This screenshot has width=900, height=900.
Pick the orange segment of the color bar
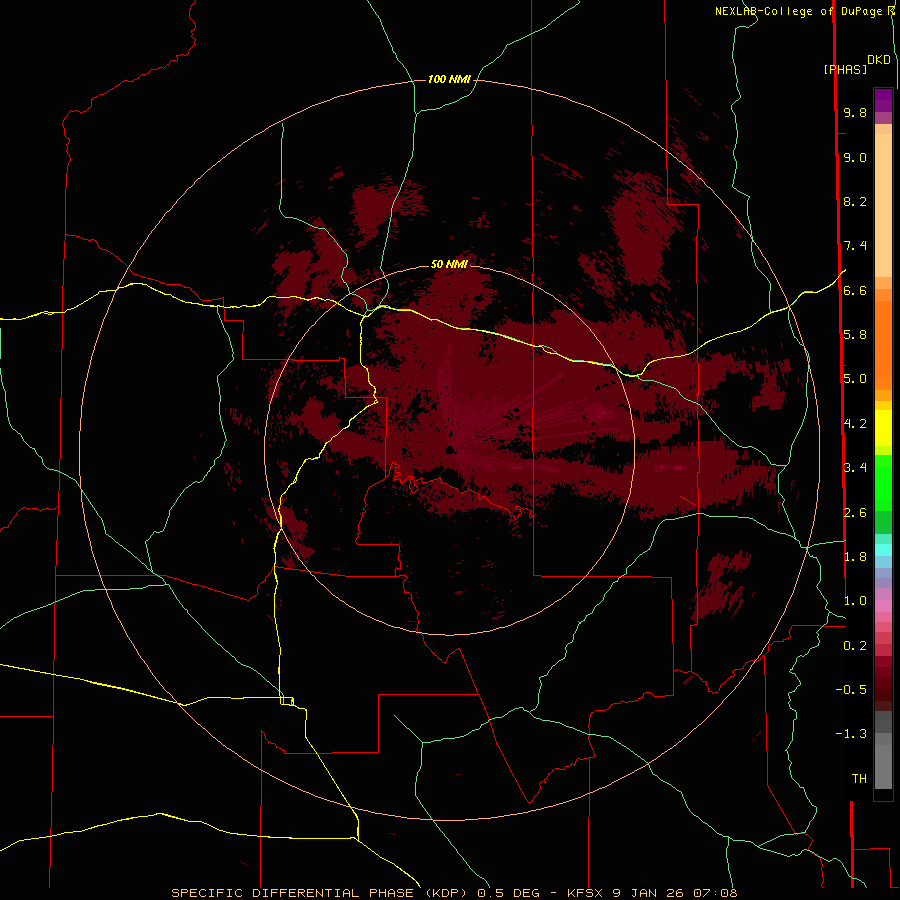[x=883, y=345]
